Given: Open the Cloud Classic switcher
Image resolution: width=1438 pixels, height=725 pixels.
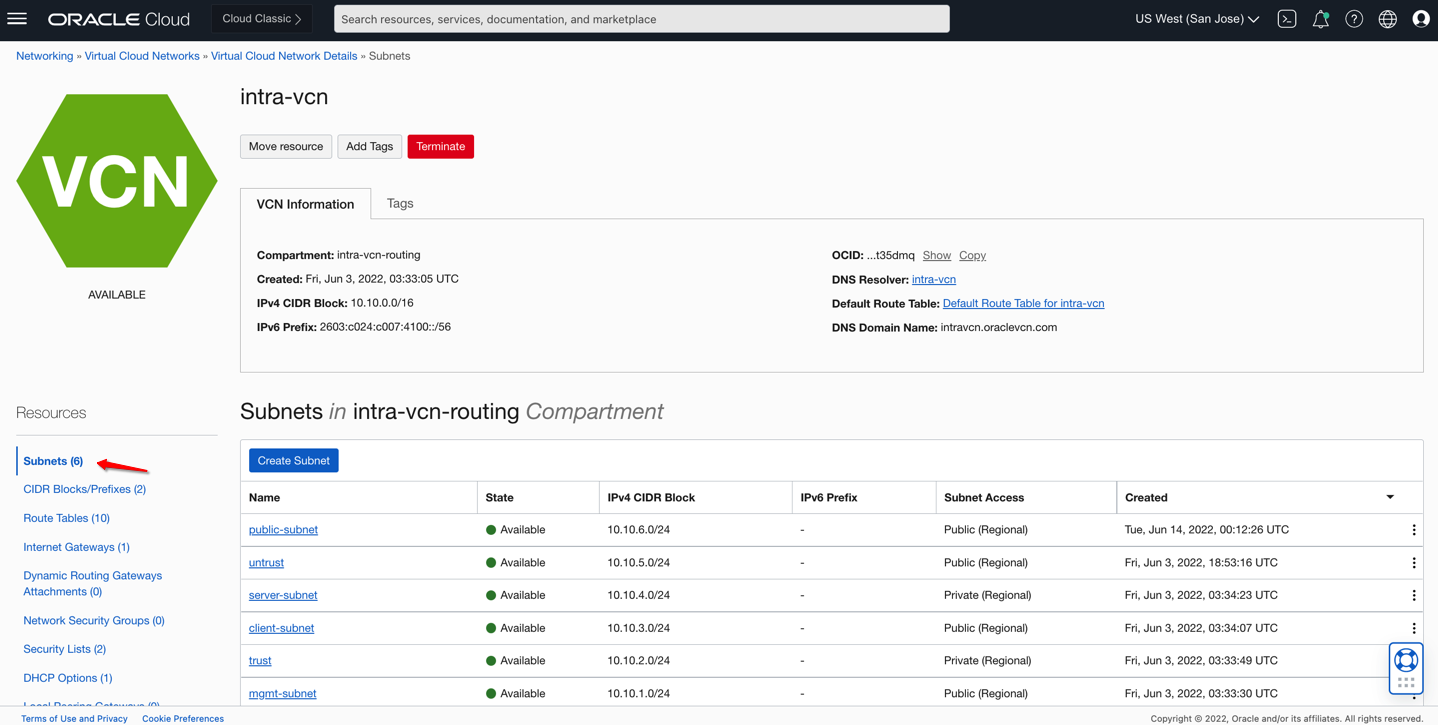Looking at the screenshot, I should (262, 19).
